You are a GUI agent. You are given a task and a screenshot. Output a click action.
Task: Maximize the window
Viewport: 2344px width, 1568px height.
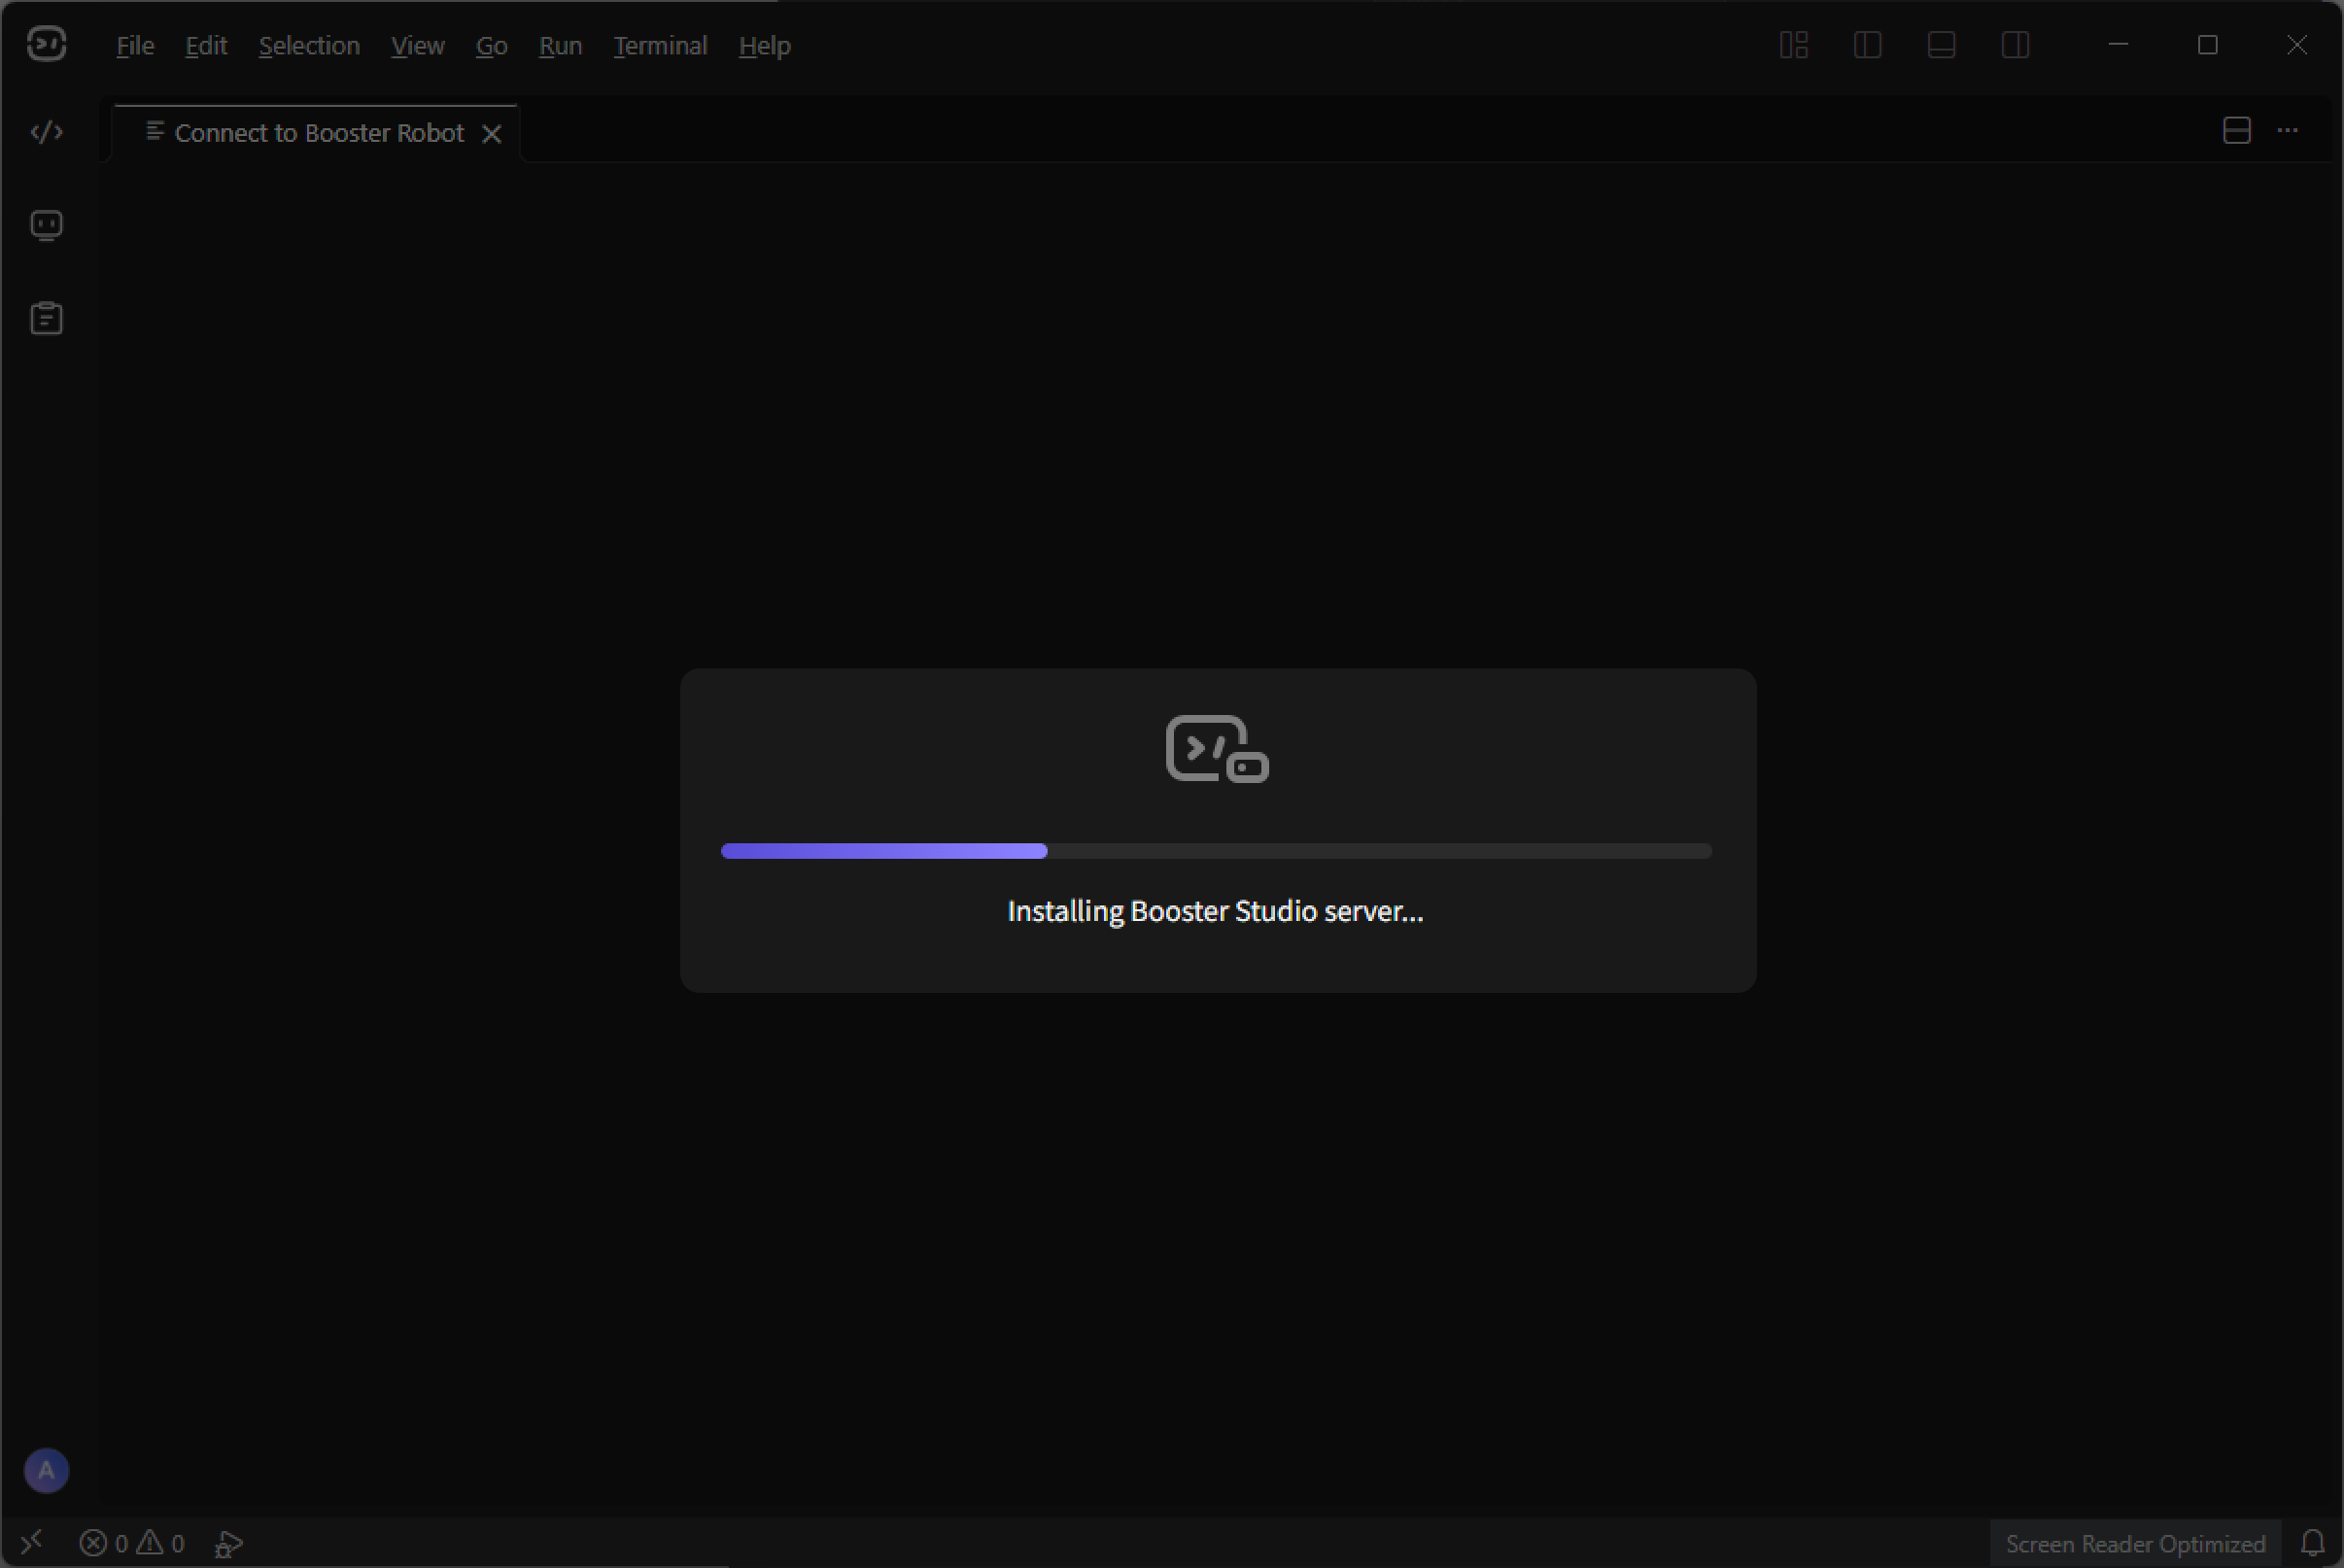point(2207,45)
